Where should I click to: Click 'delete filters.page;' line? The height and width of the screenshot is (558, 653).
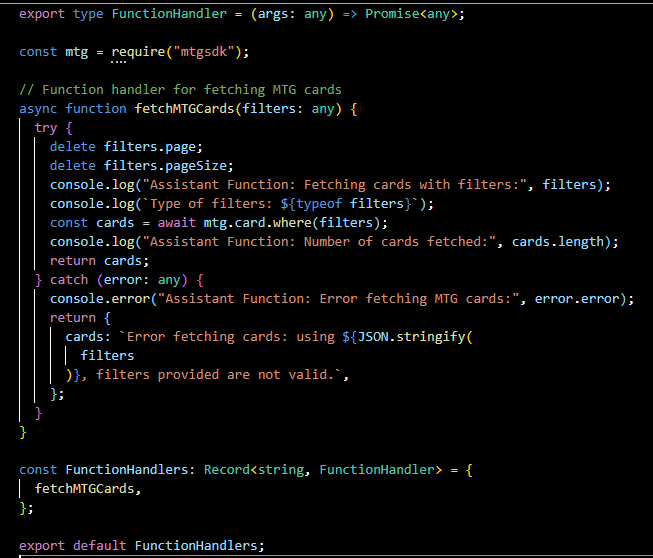point(126,147)
